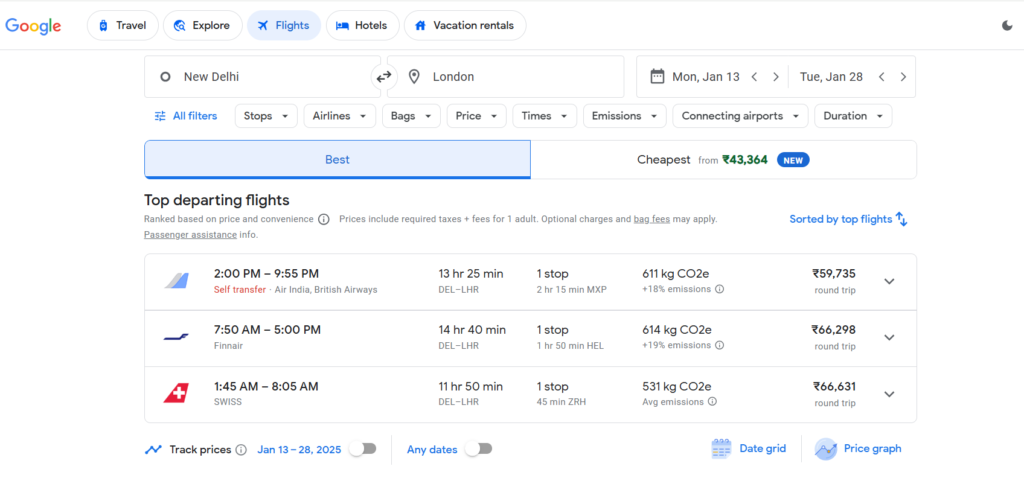Open the Emissions filter dropdown
The width and height of the screenshot is (1024, 478).
point(624,116)
